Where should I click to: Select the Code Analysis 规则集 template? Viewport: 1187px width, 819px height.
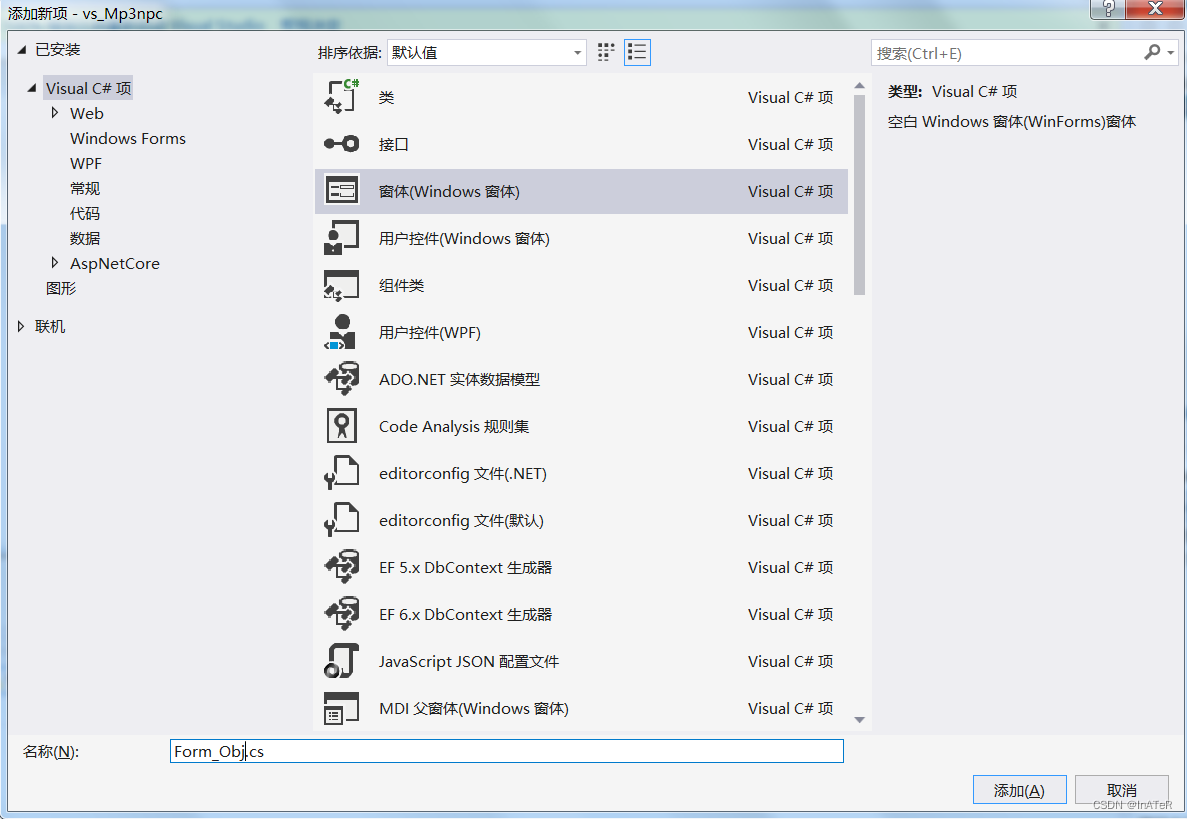tap(453, 426)
